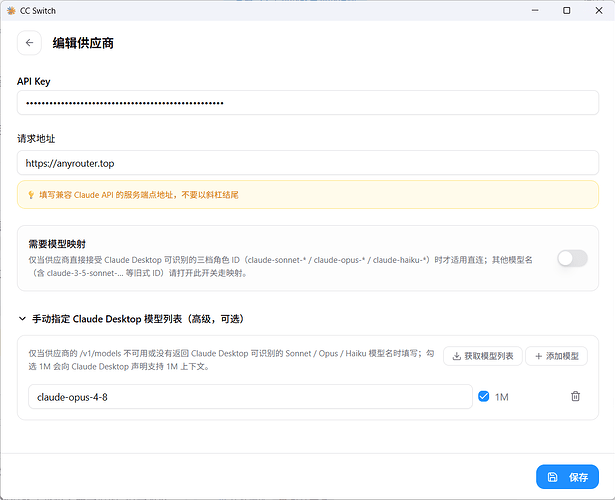
Task: Click the 编辑供应商 heading
Action: pos(83,43)
